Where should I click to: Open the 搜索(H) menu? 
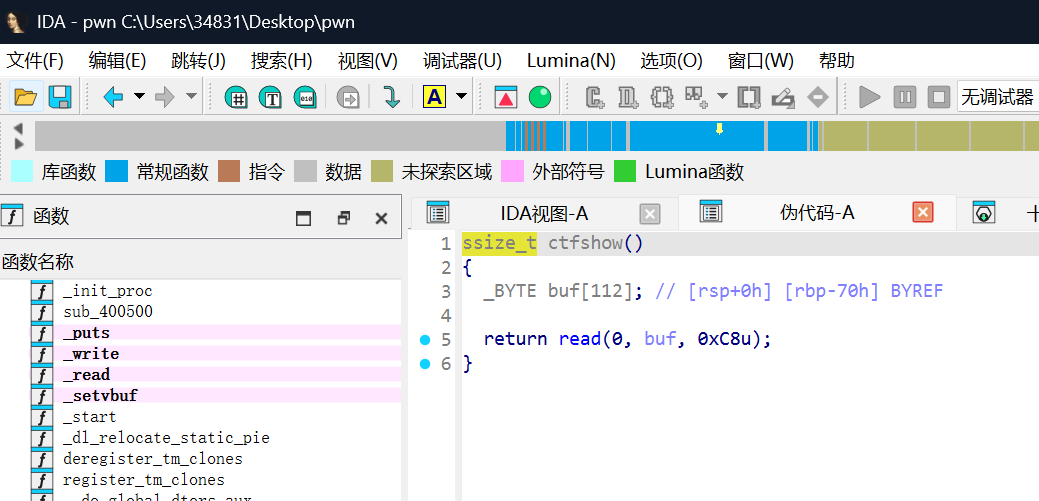click(282, 61)
